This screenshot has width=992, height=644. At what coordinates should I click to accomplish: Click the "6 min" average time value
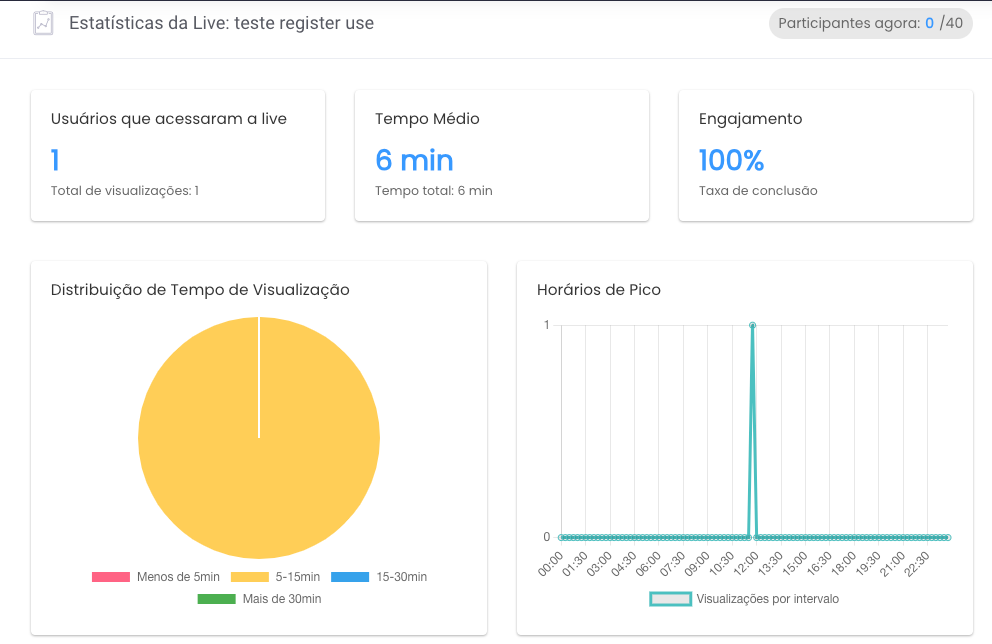[x=414, y=160]
